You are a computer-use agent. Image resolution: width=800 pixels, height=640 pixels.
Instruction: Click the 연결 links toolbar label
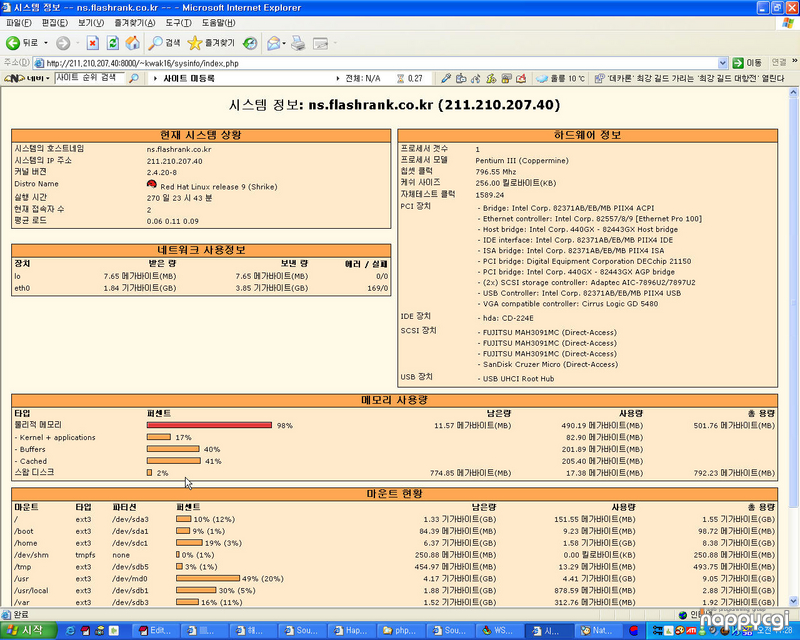pos(779,62)
